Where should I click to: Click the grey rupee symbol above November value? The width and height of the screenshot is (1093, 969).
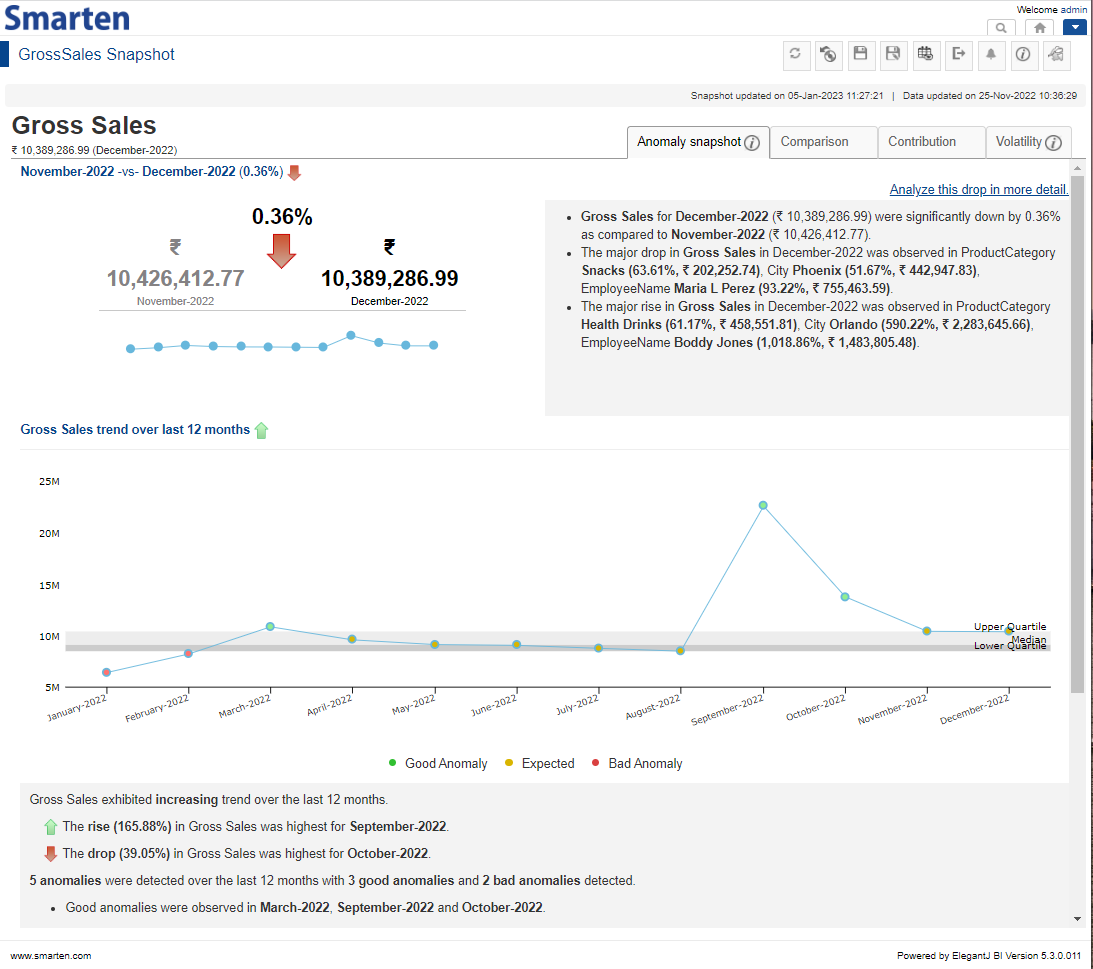176,247
